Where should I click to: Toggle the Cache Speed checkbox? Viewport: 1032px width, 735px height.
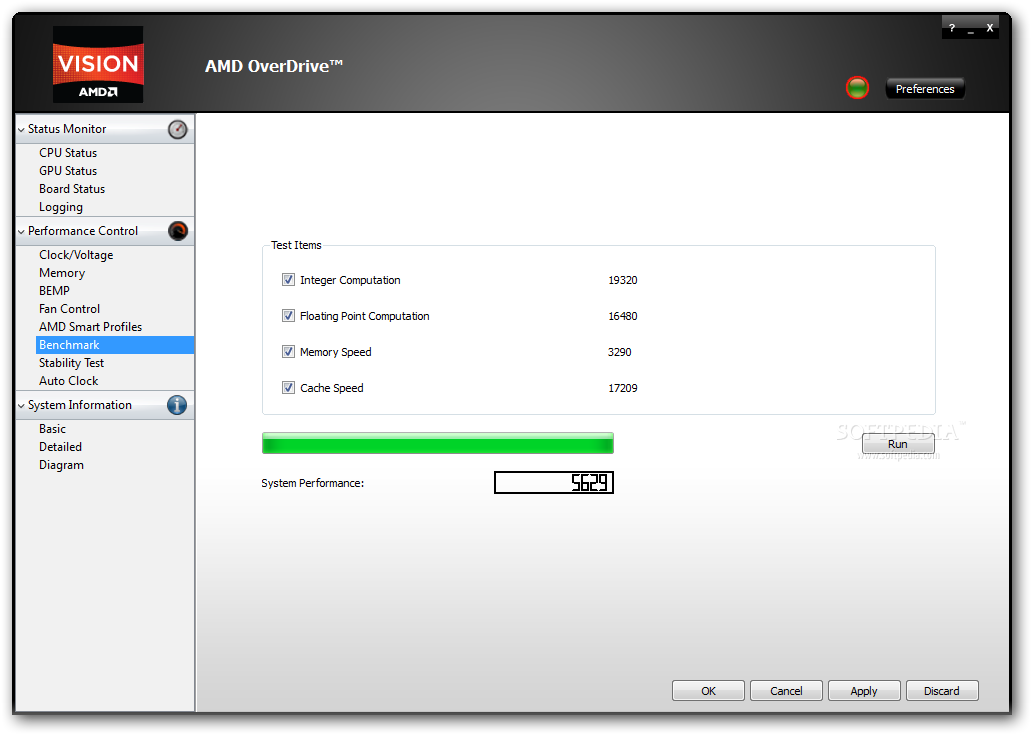coord(288,388)
